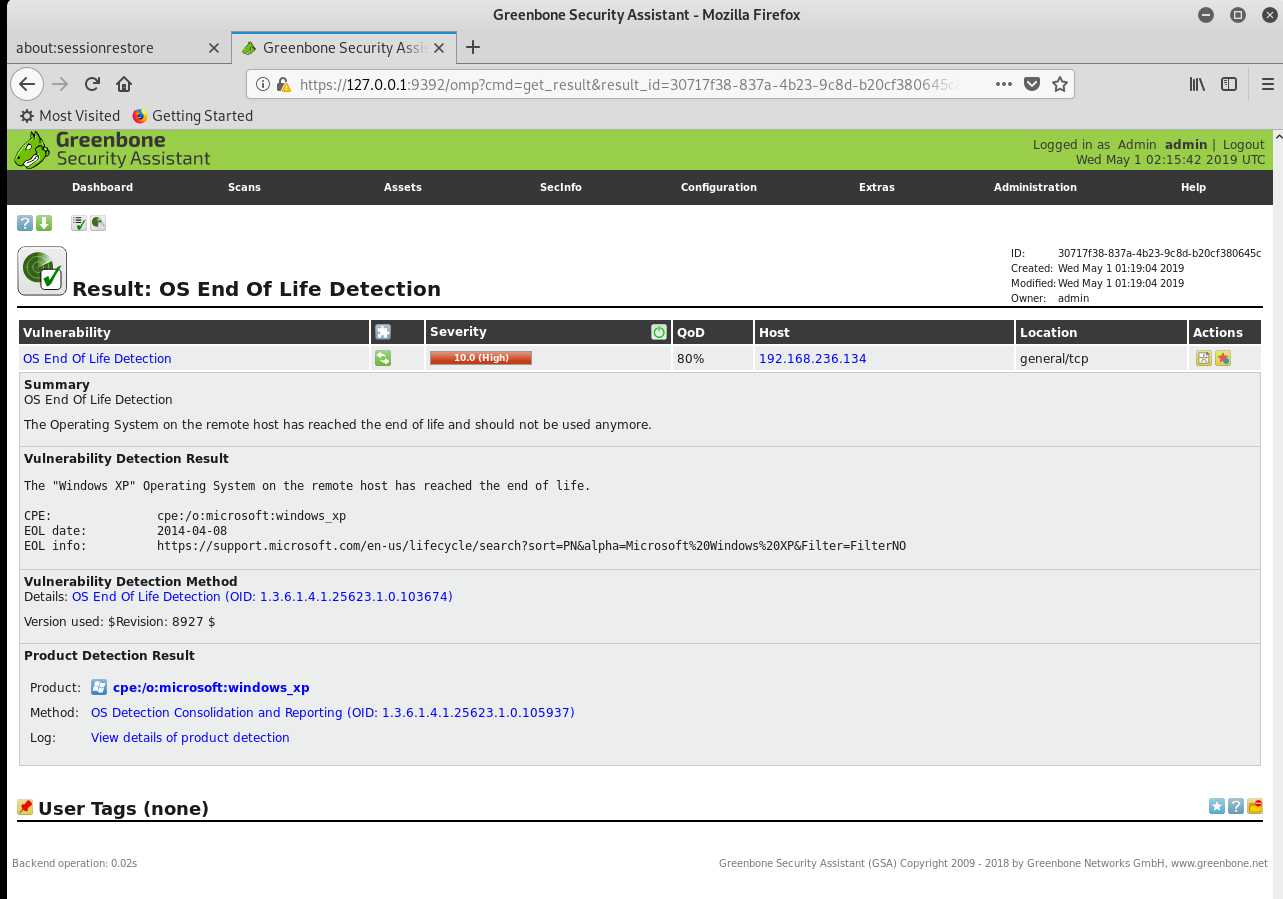Add a new user tag via star icon
The width and height of the screenshot is (1283, 899).
click(x=1217, y=806)
